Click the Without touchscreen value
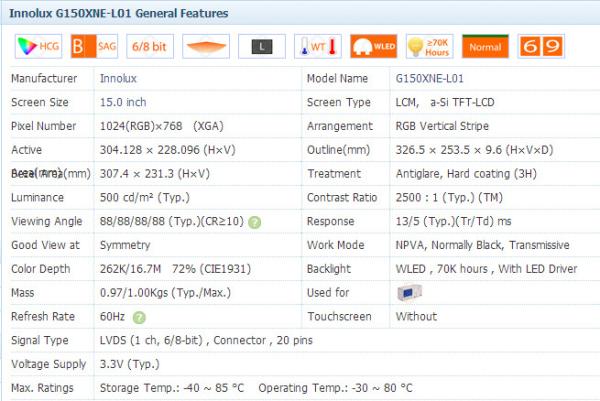This screenshot has width=600, height=401. (x=416, y=316)
